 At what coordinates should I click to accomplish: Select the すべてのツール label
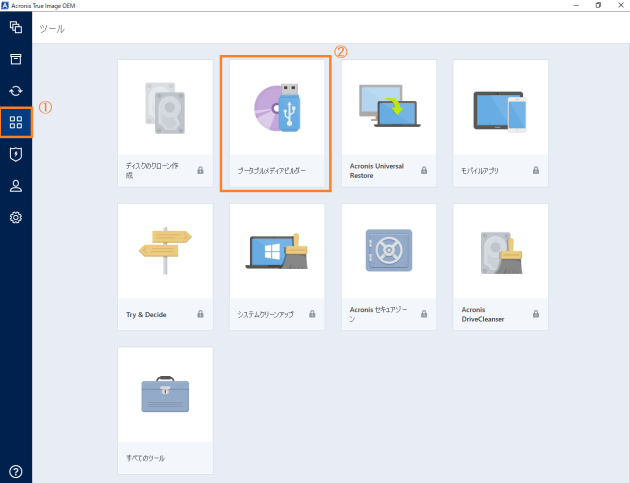pos(145,458)
